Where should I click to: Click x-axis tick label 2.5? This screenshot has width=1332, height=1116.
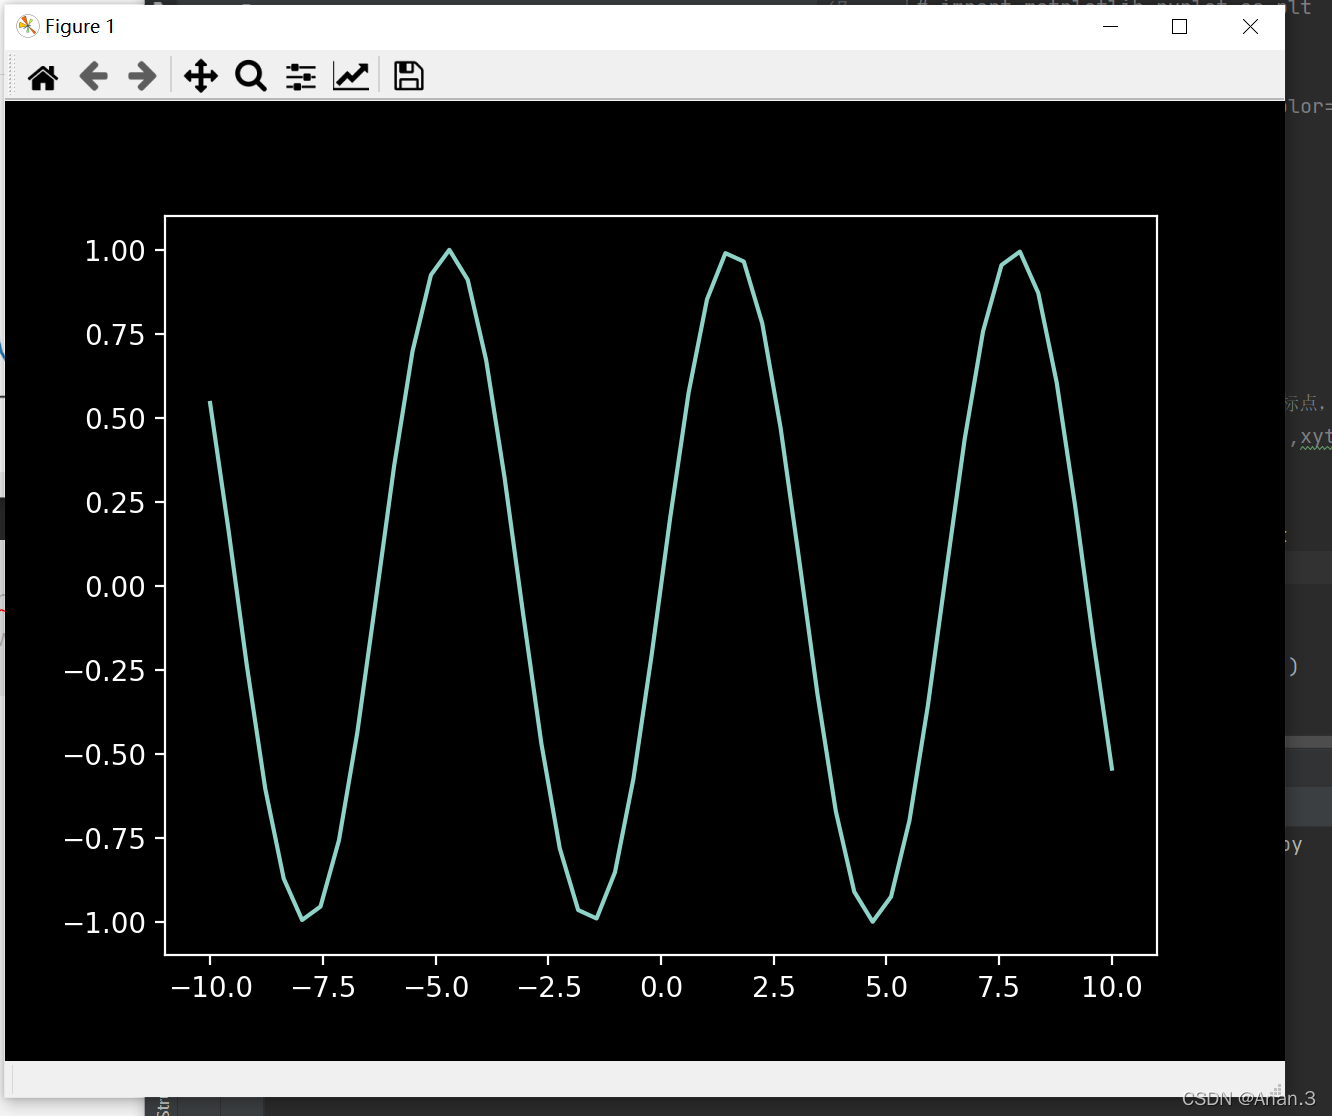click(x=774, y=988)
